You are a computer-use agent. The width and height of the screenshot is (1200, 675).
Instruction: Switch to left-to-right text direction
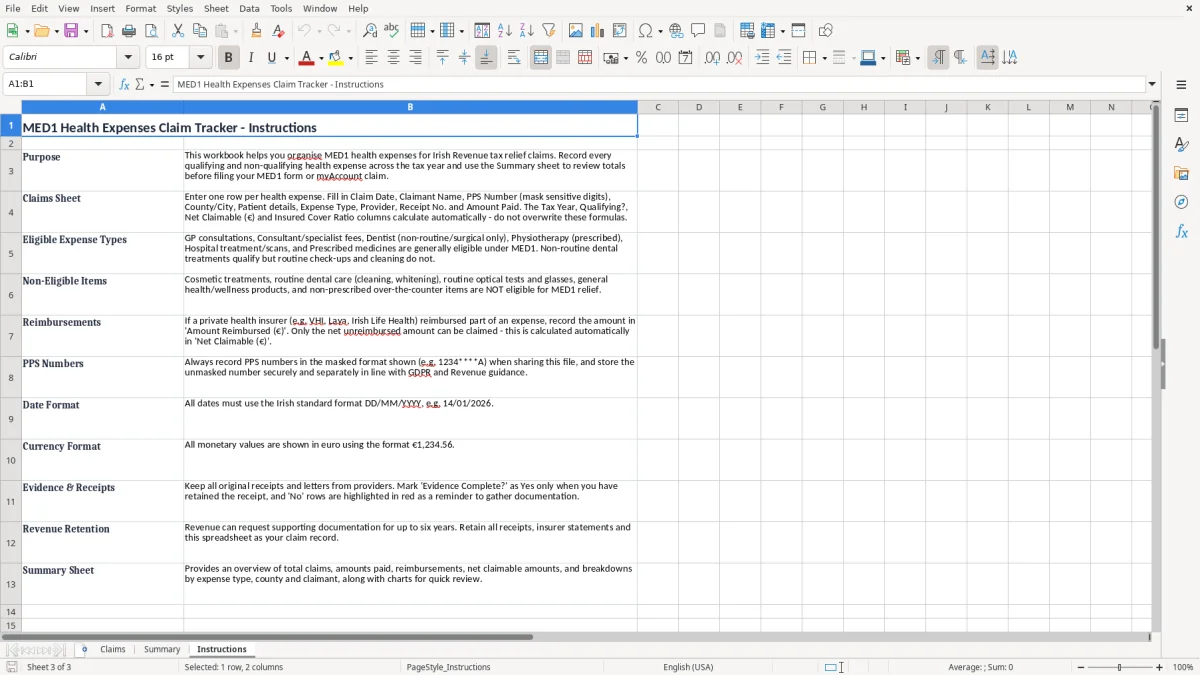938,58
